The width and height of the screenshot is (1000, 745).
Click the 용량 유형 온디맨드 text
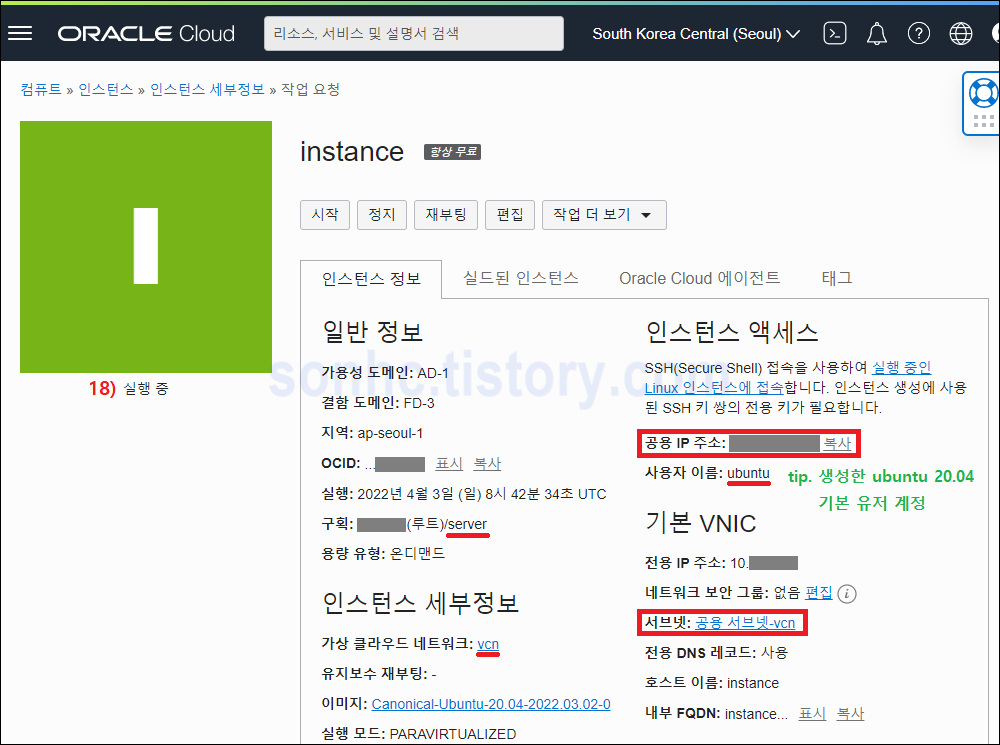click(x=418, y=553)
